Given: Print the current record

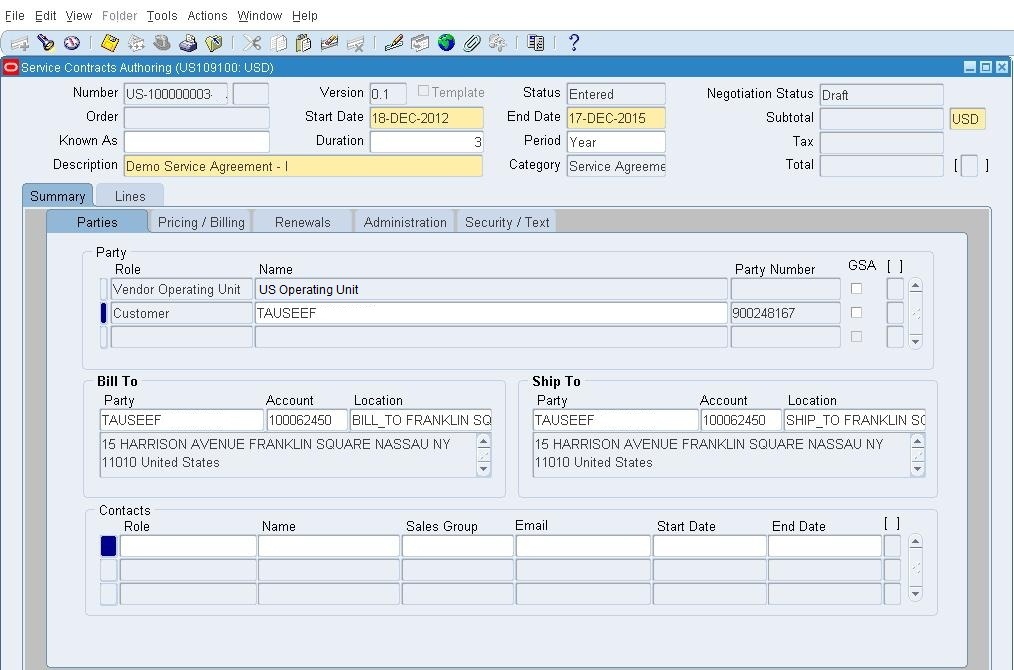Looking at the screenshot, I should [x=188, y=42].
